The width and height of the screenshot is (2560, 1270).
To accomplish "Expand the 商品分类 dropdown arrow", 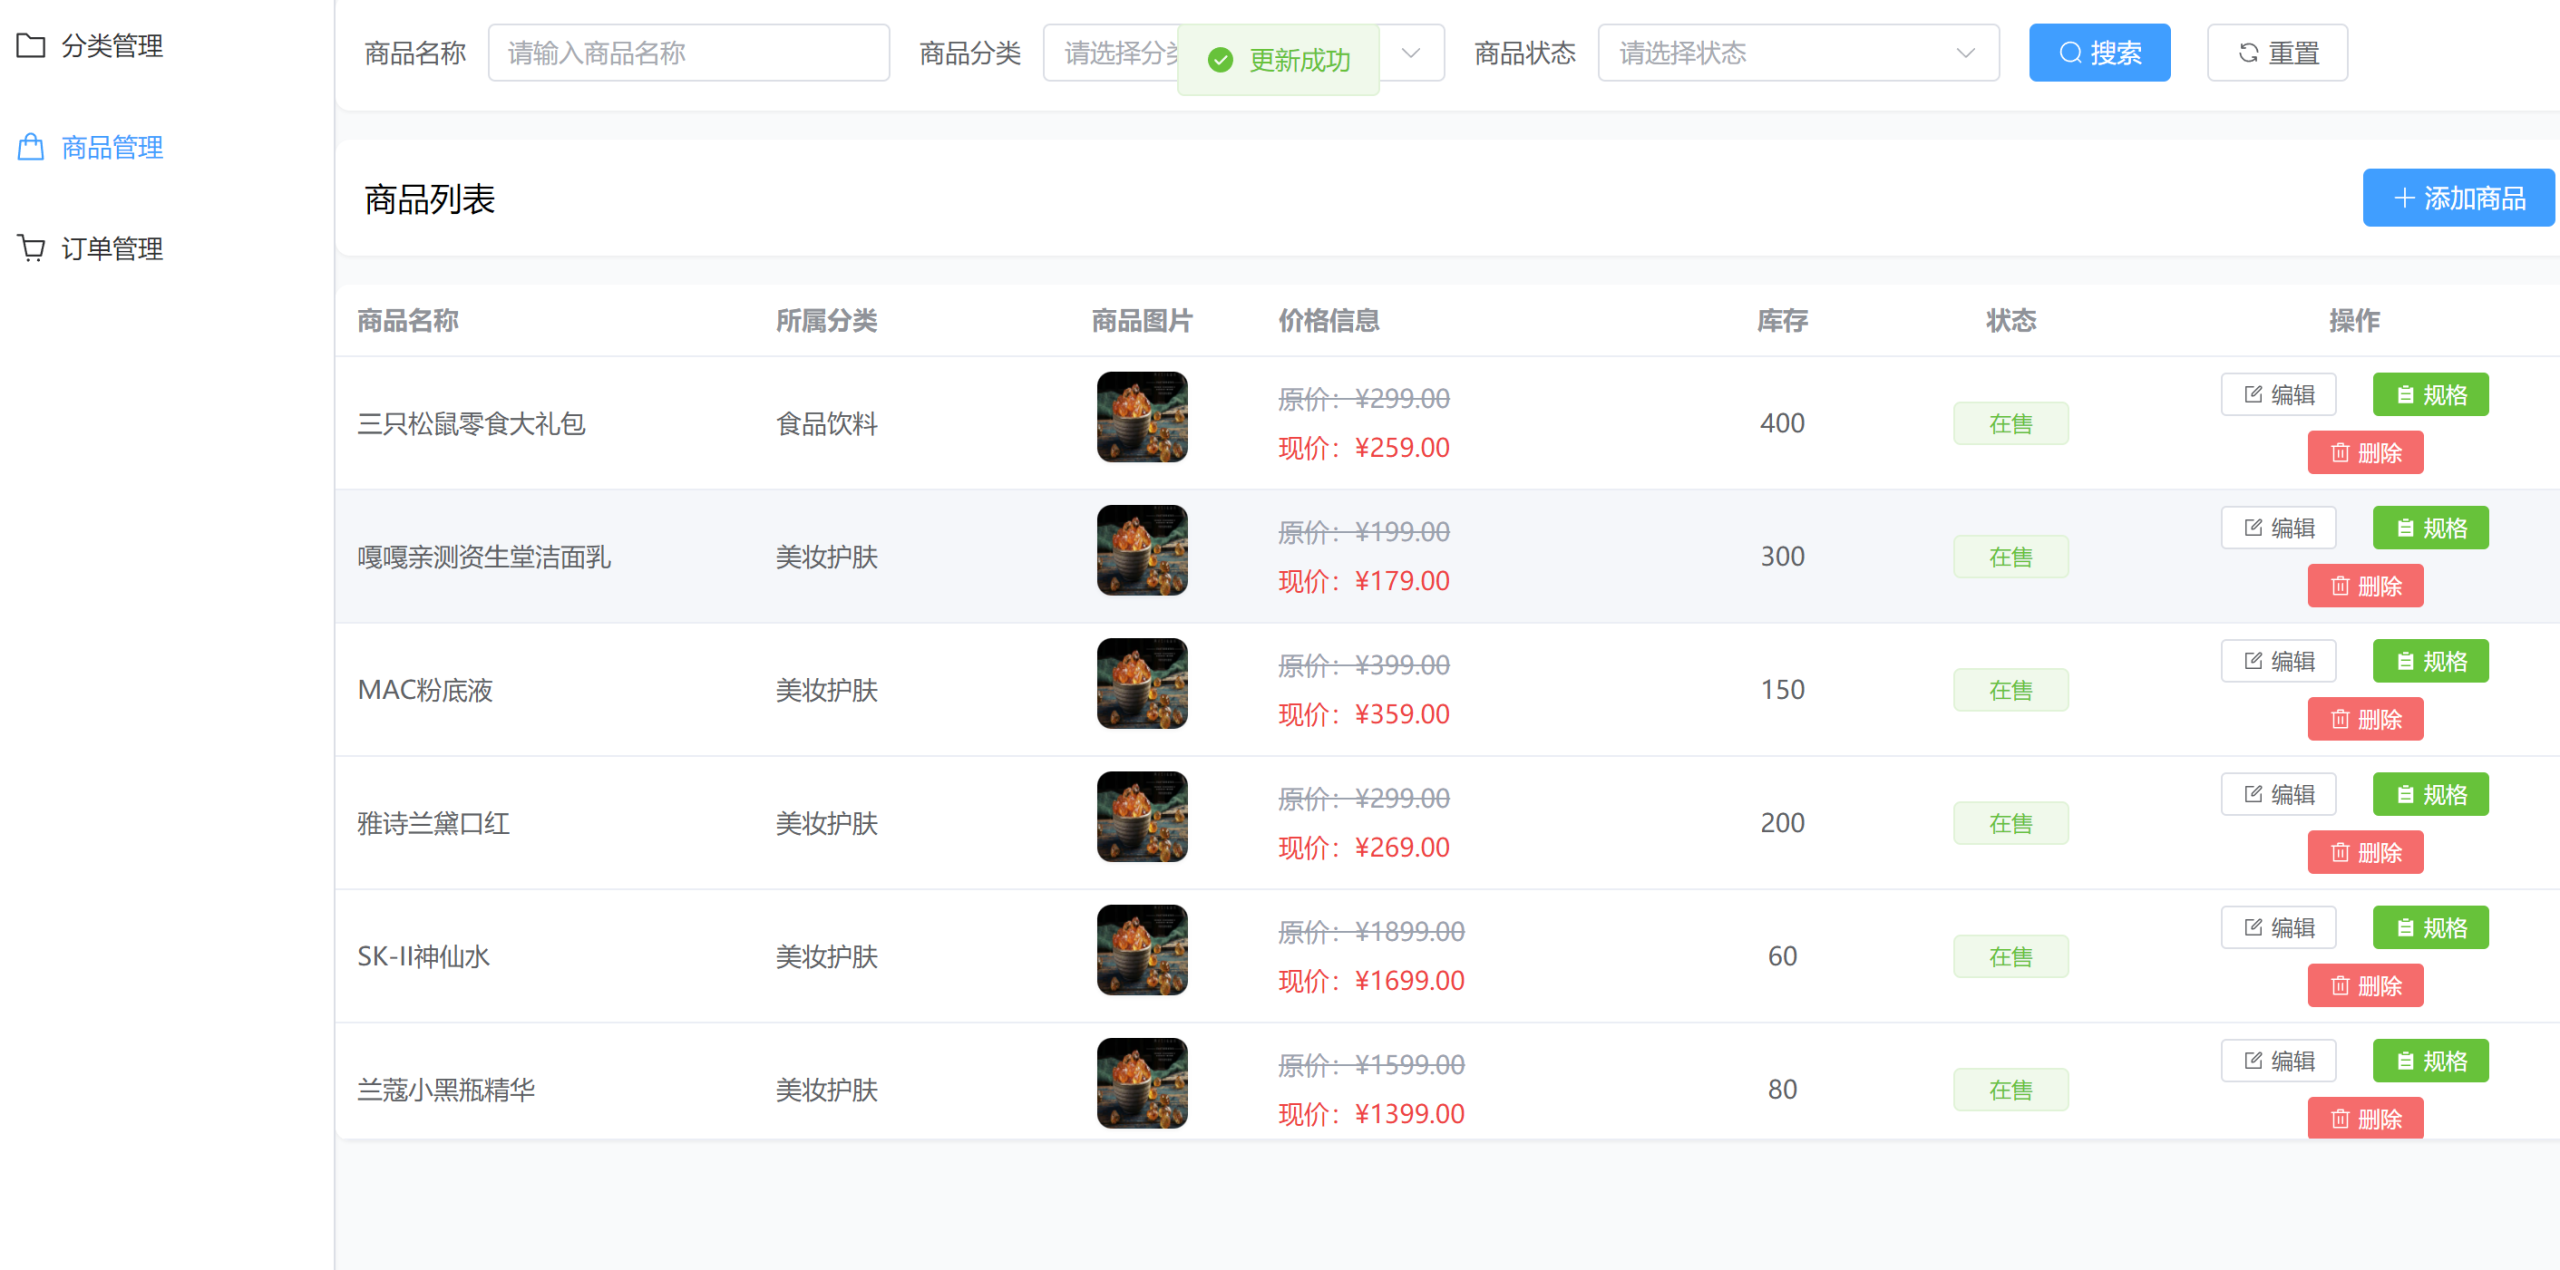I will 1410,53.
